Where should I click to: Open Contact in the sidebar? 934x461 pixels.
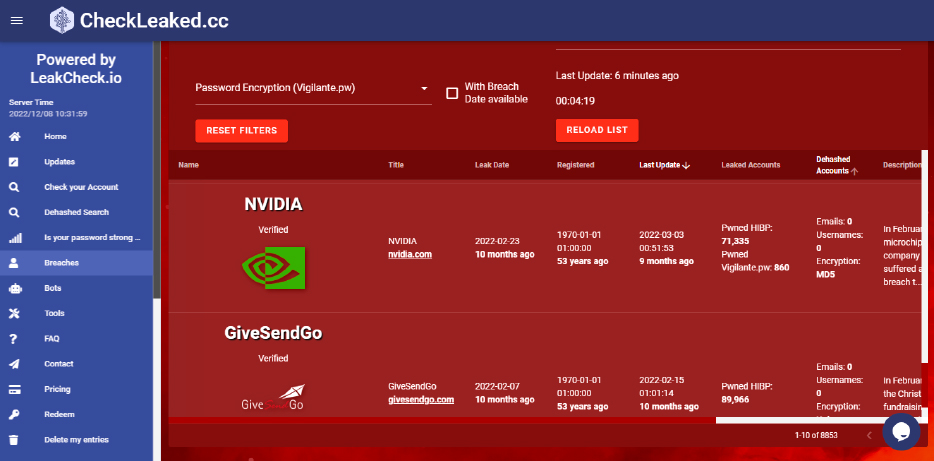(x=76, y=364)
